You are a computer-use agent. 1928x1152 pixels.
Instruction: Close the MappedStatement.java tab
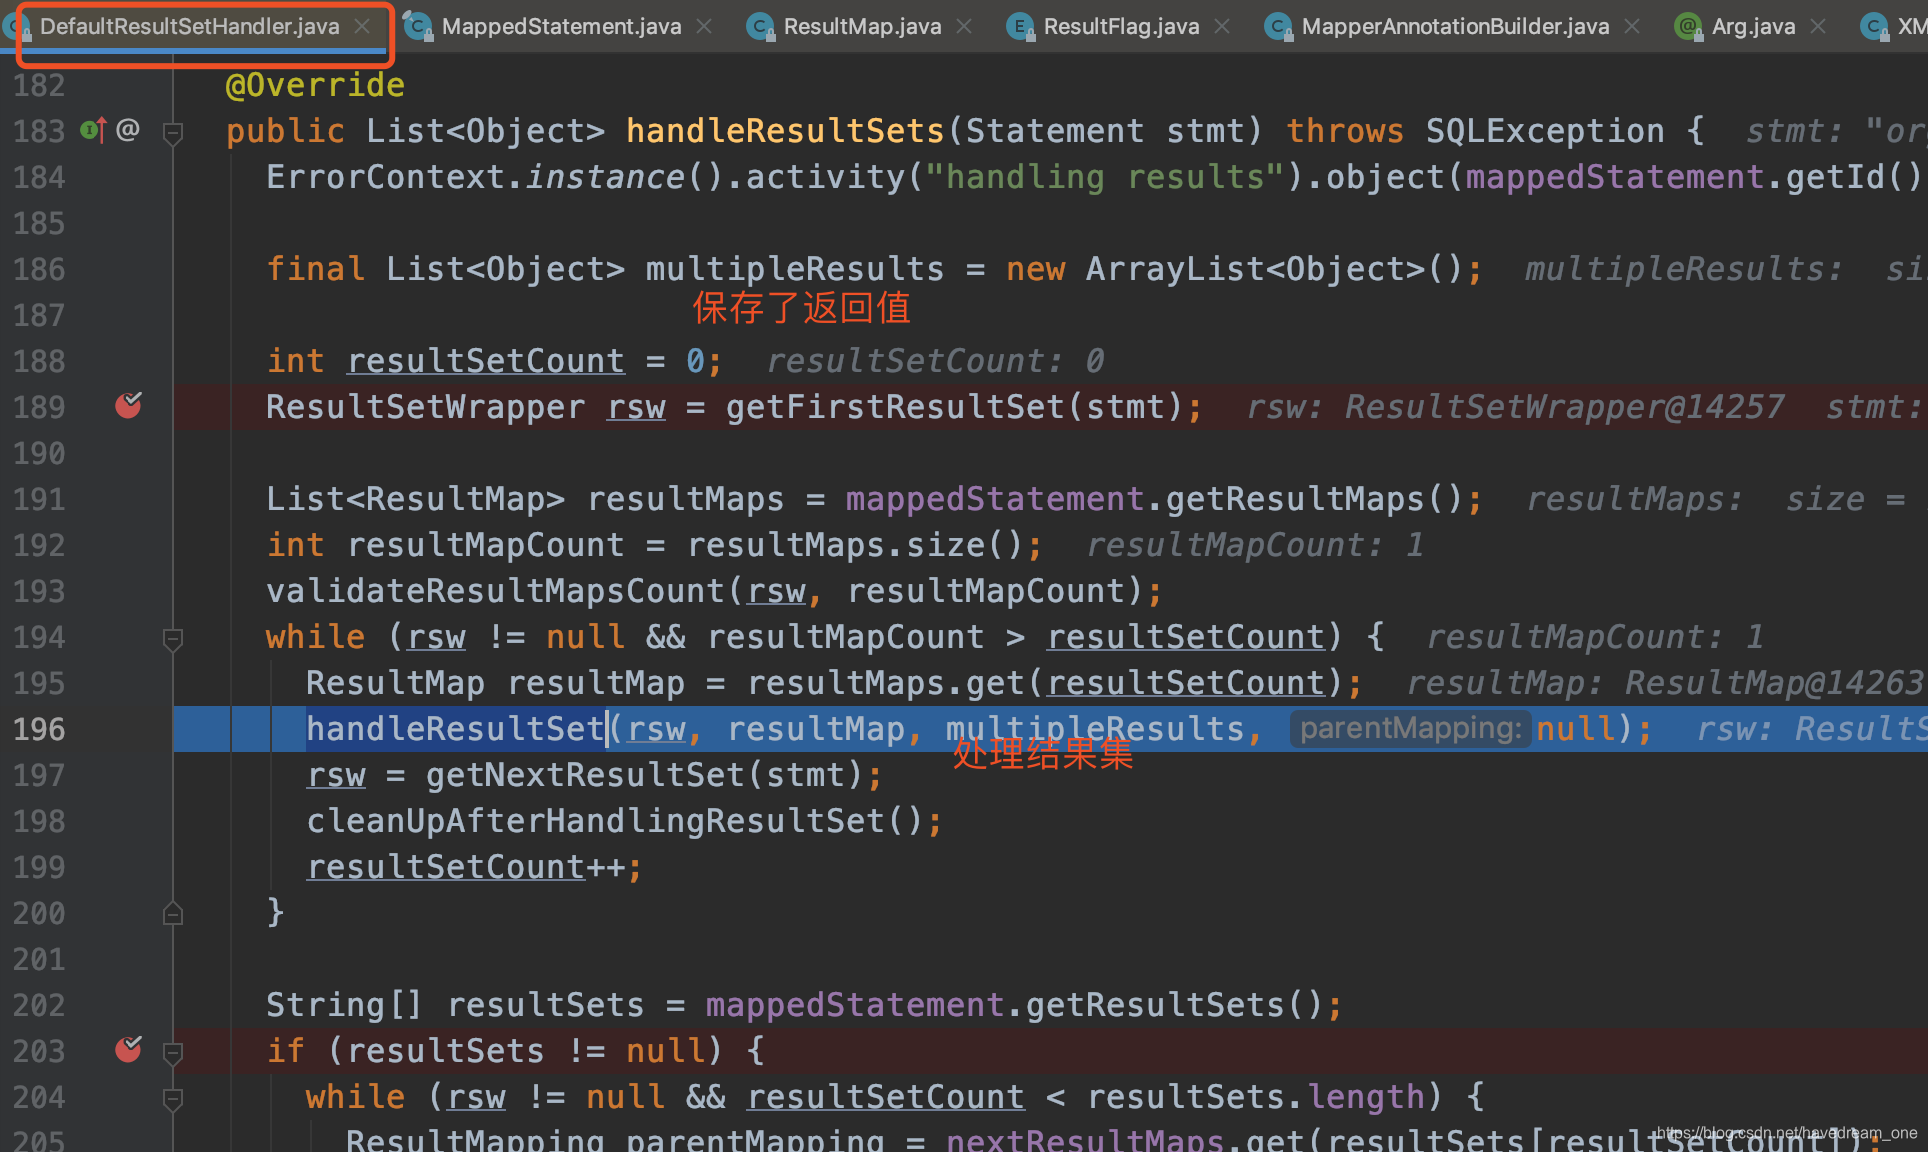tap(704, 27)
